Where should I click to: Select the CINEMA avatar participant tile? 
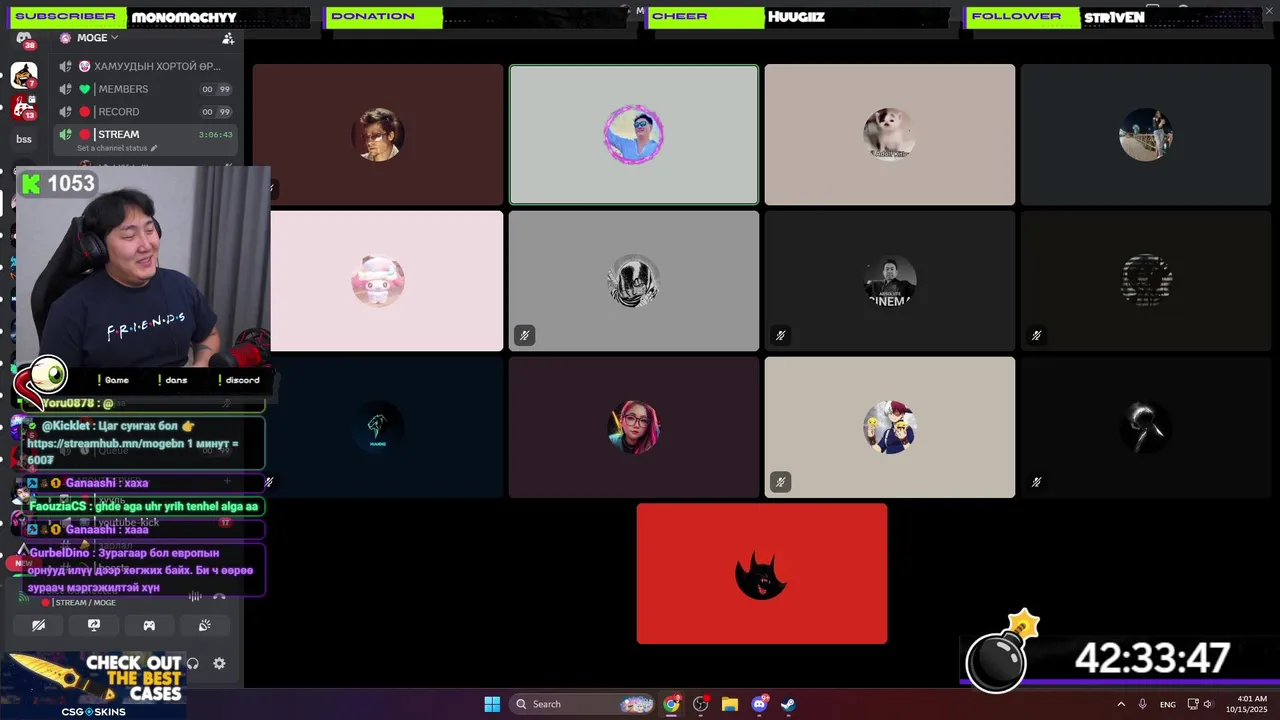(x=890, y=281)
